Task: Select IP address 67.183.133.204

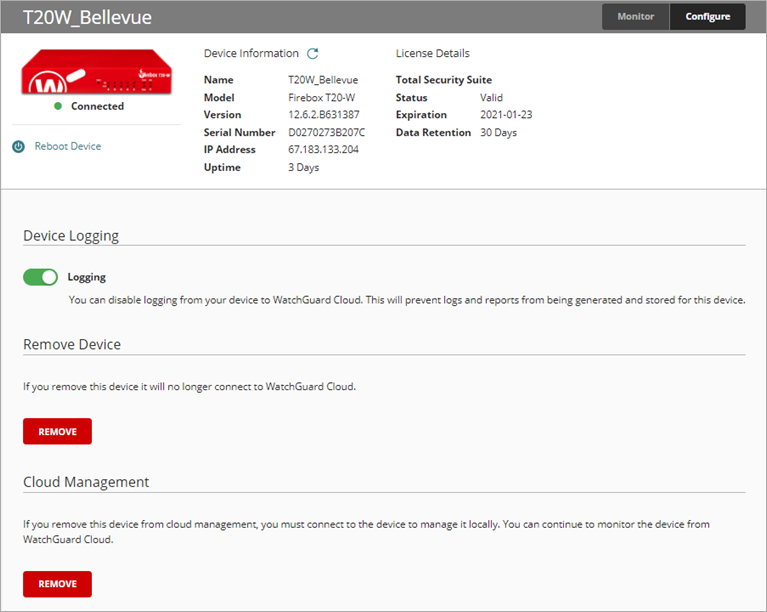Action: (x=323, y=150)
